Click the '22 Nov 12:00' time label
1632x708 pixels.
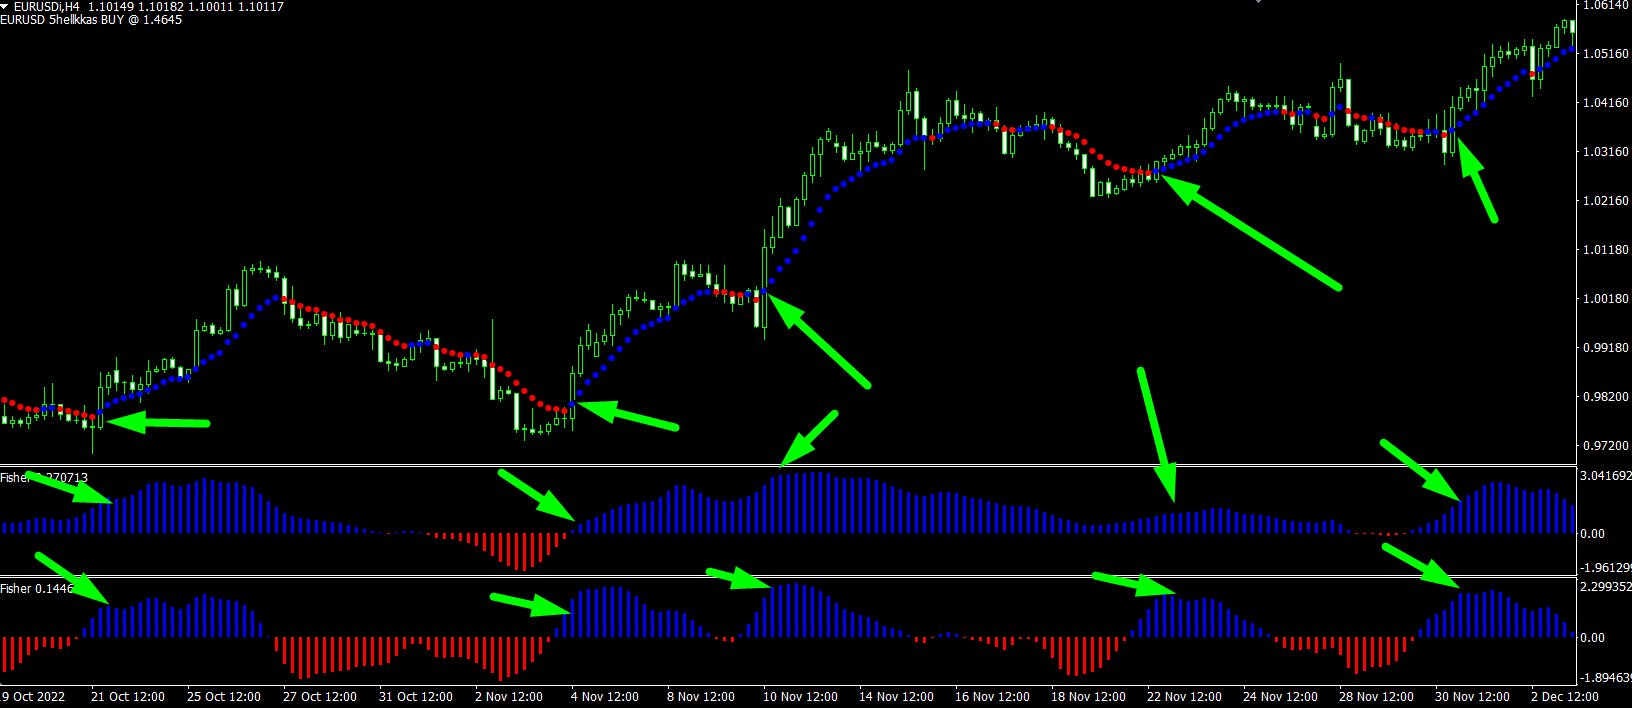click(1184, 697)
